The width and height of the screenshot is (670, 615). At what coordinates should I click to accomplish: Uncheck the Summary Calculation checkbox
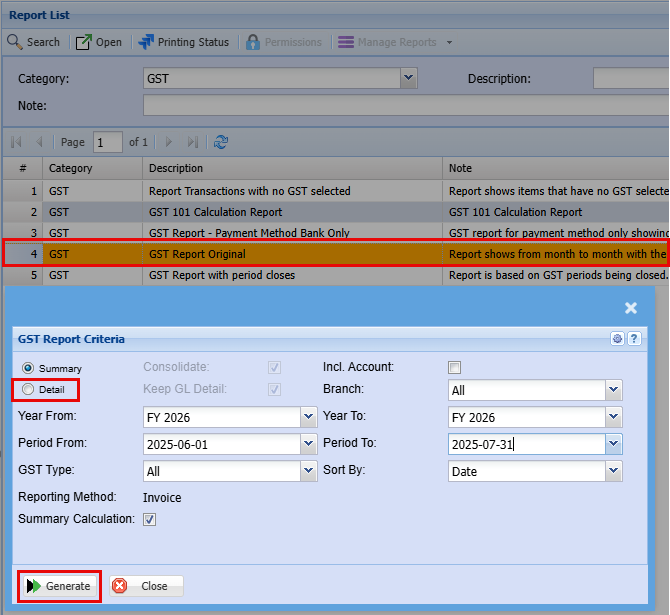[149, 519]
